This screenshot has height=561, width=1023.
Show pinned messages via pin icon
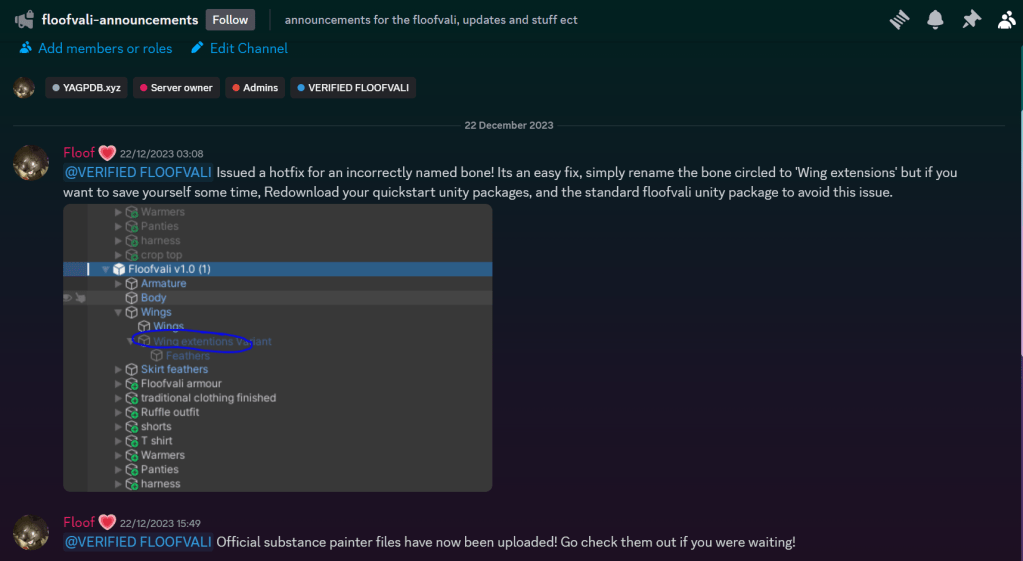971,20
